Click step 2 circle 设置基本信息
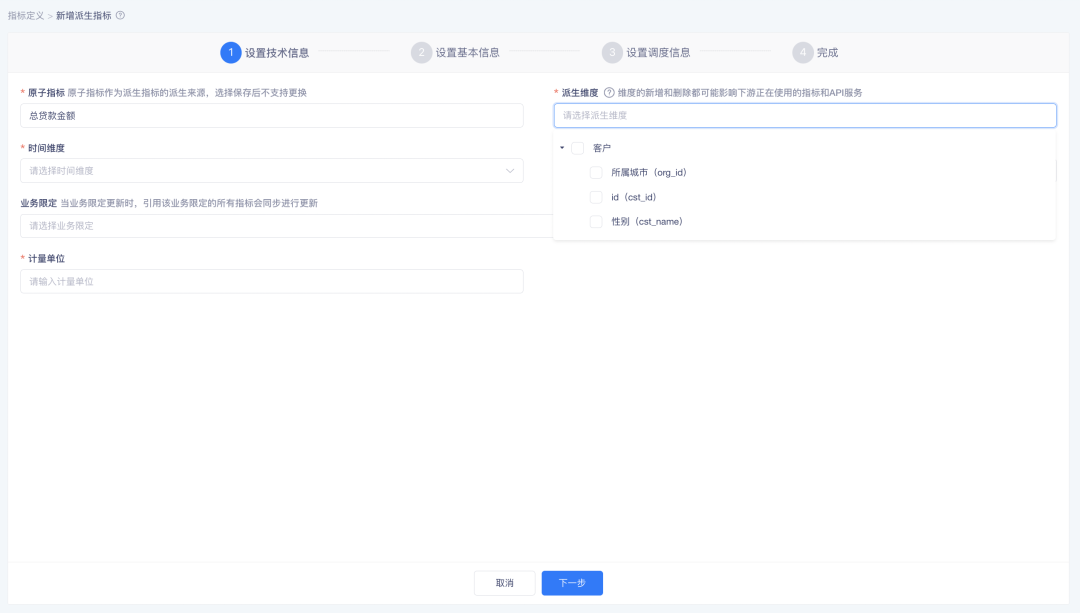 [x=421, y=53]
